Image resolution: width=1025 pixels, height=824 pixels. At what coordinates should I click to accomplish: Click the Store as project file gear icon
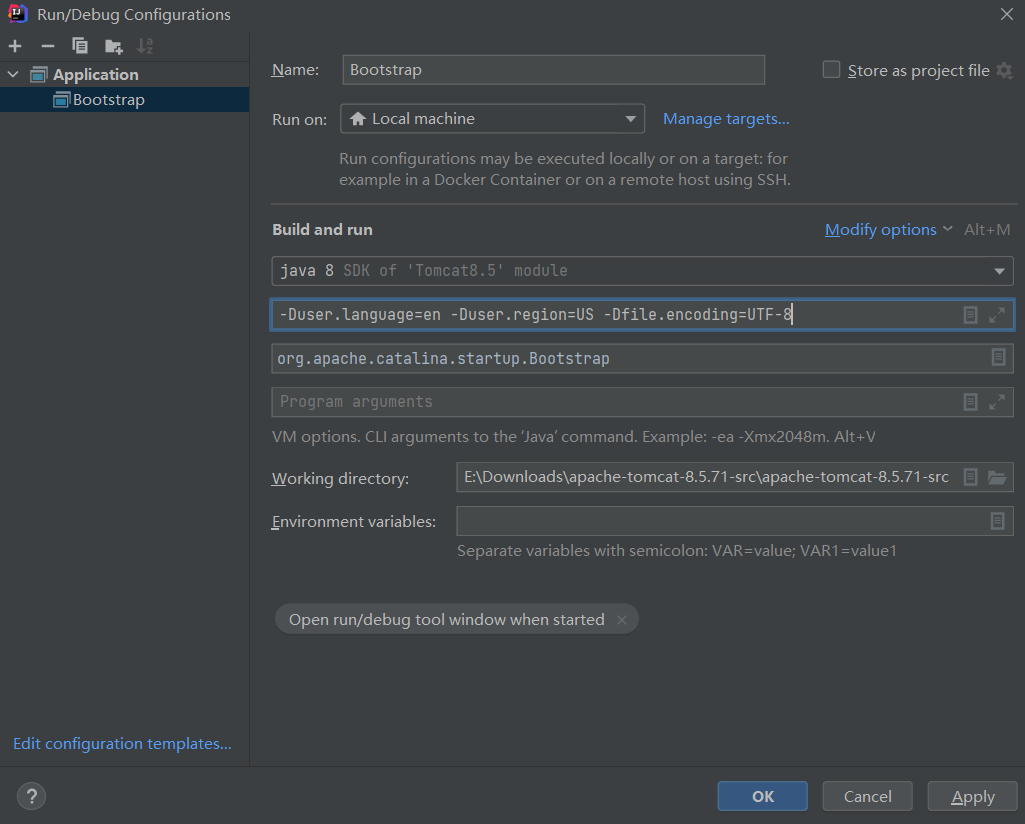1004,70
